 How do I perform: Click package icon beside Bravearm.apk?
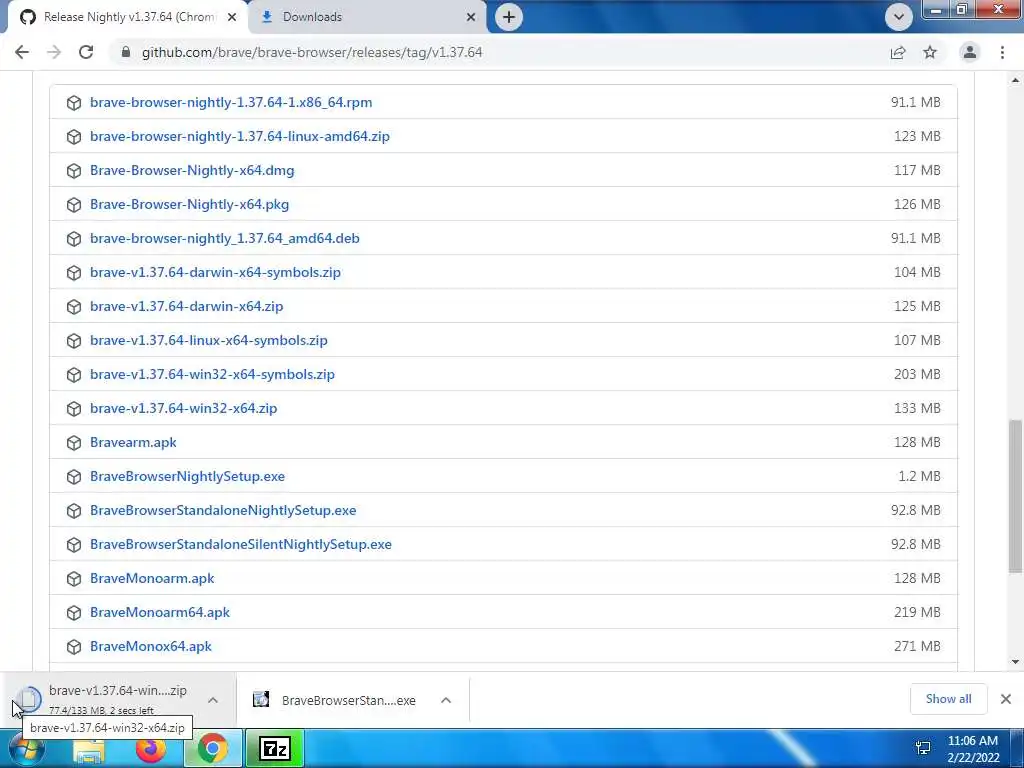coord(74,442)
